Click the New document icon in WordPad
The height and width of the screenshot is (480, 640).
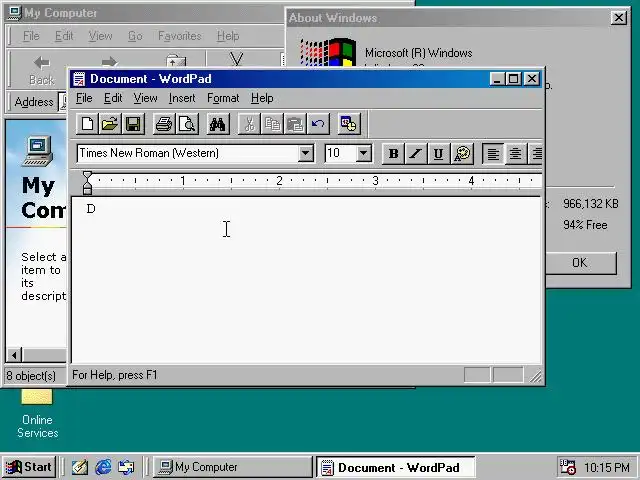point(87,124)
